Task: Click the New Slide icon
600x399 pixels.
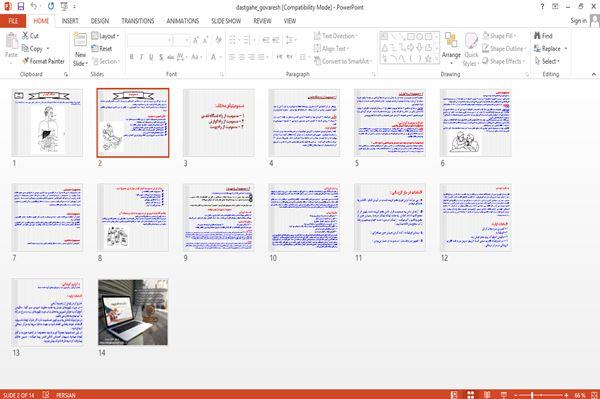Action: pyautogui.click(x=80, y=40)
